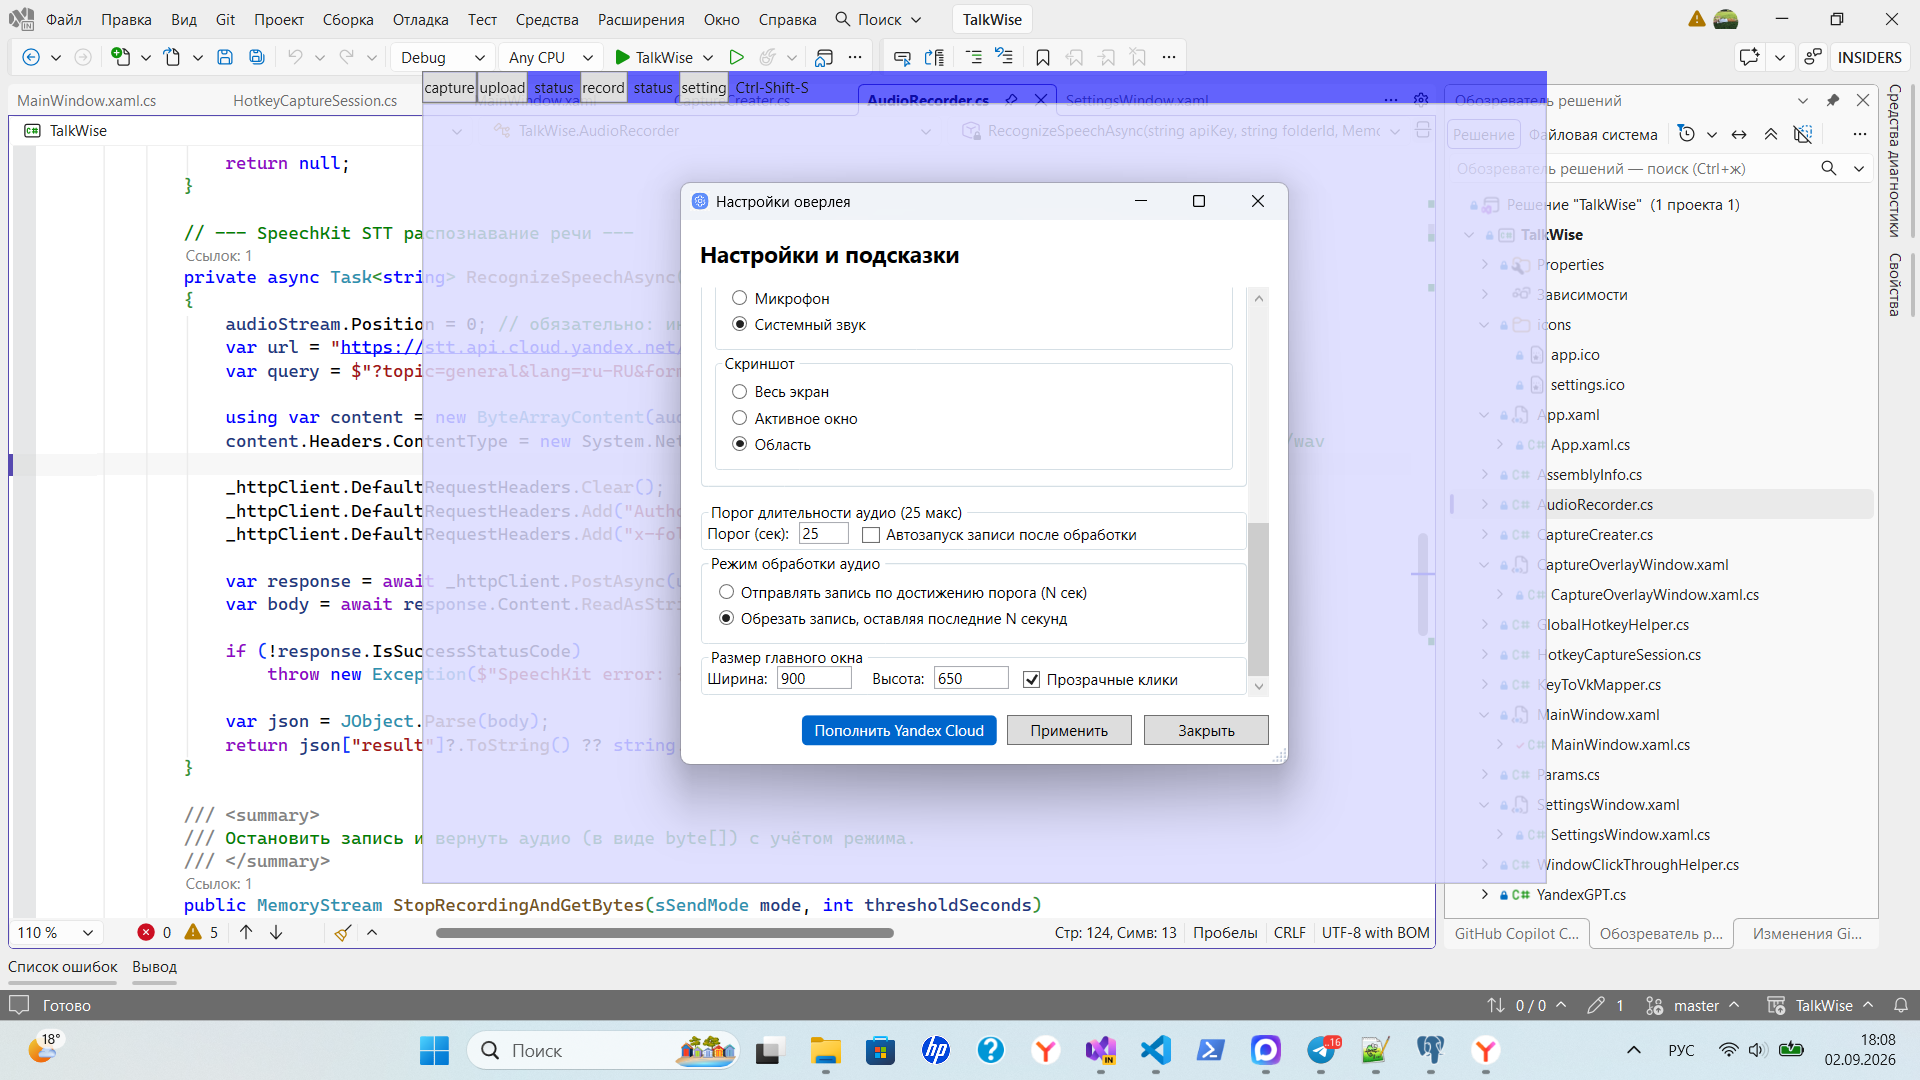Select Активное окно screenshot option
This screenshot has height=1080, width=1920.
tap(740, 418)
